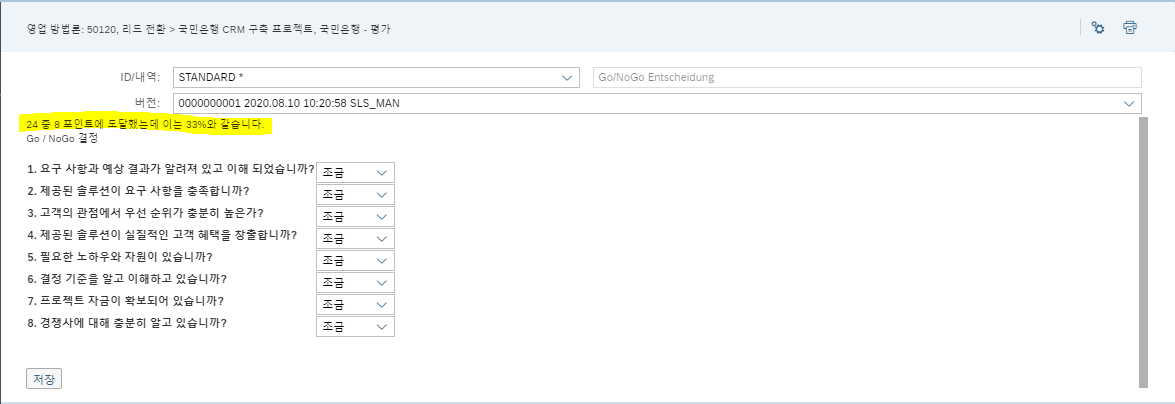Click the Go/NoGo Entscheidung description field
The image size is (1175, 404).
click(x=867, y=77)
